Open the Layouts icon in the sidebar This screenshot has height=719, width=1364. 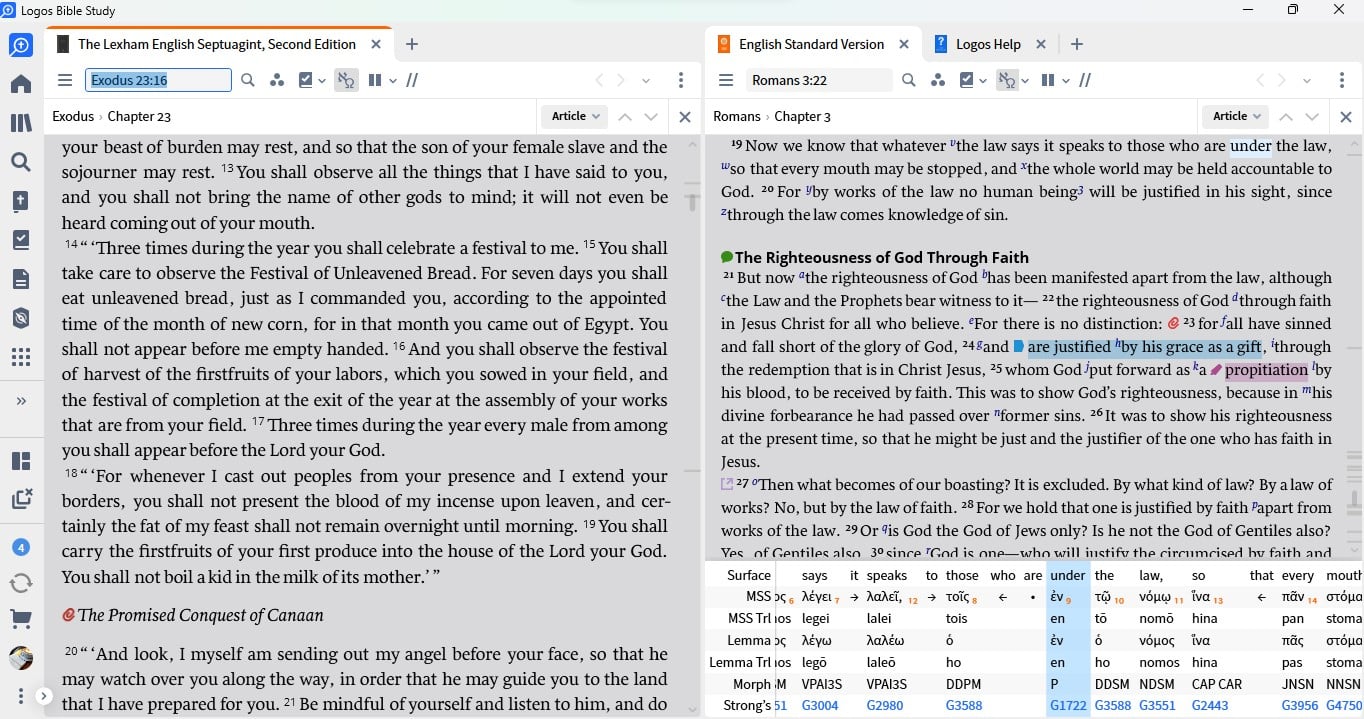point(21,461)
